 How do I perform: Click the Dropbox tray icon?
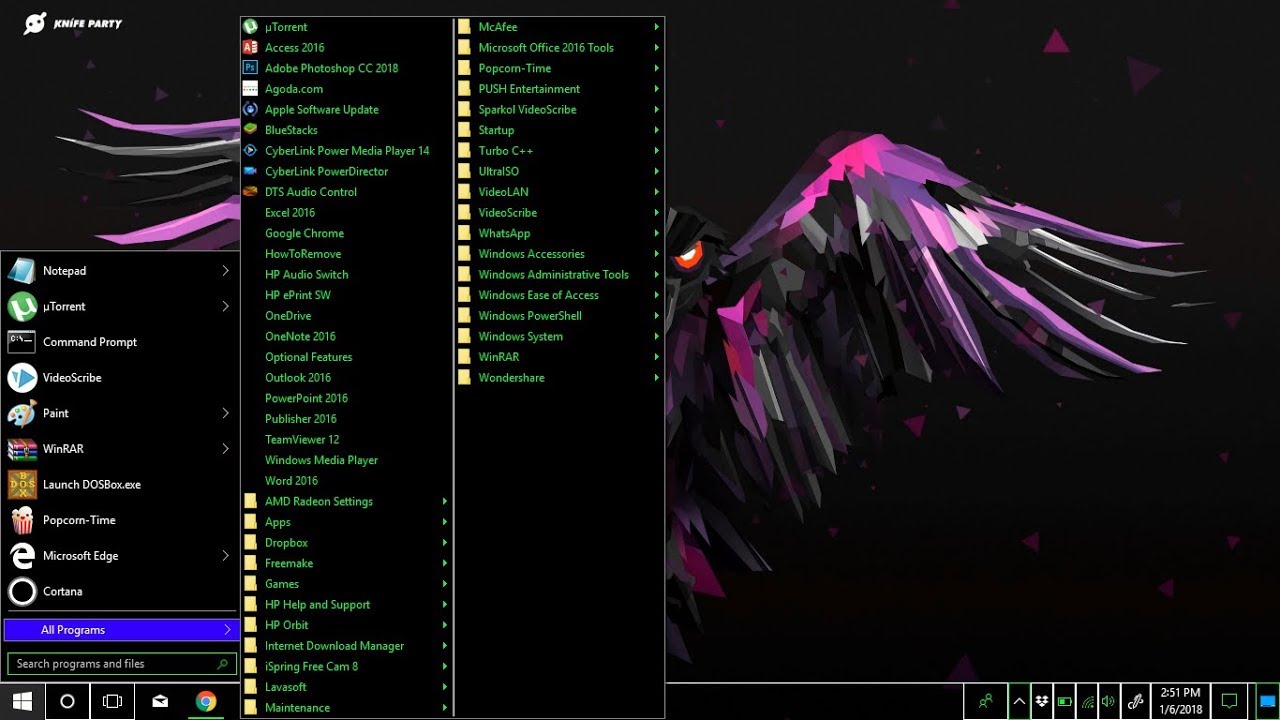(x=1042, y=701)
